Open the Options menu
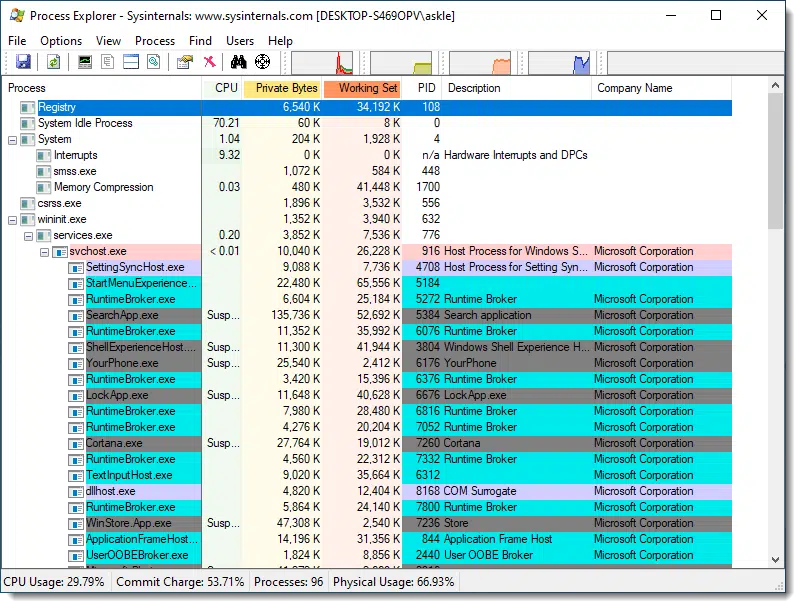 (61, 41)
